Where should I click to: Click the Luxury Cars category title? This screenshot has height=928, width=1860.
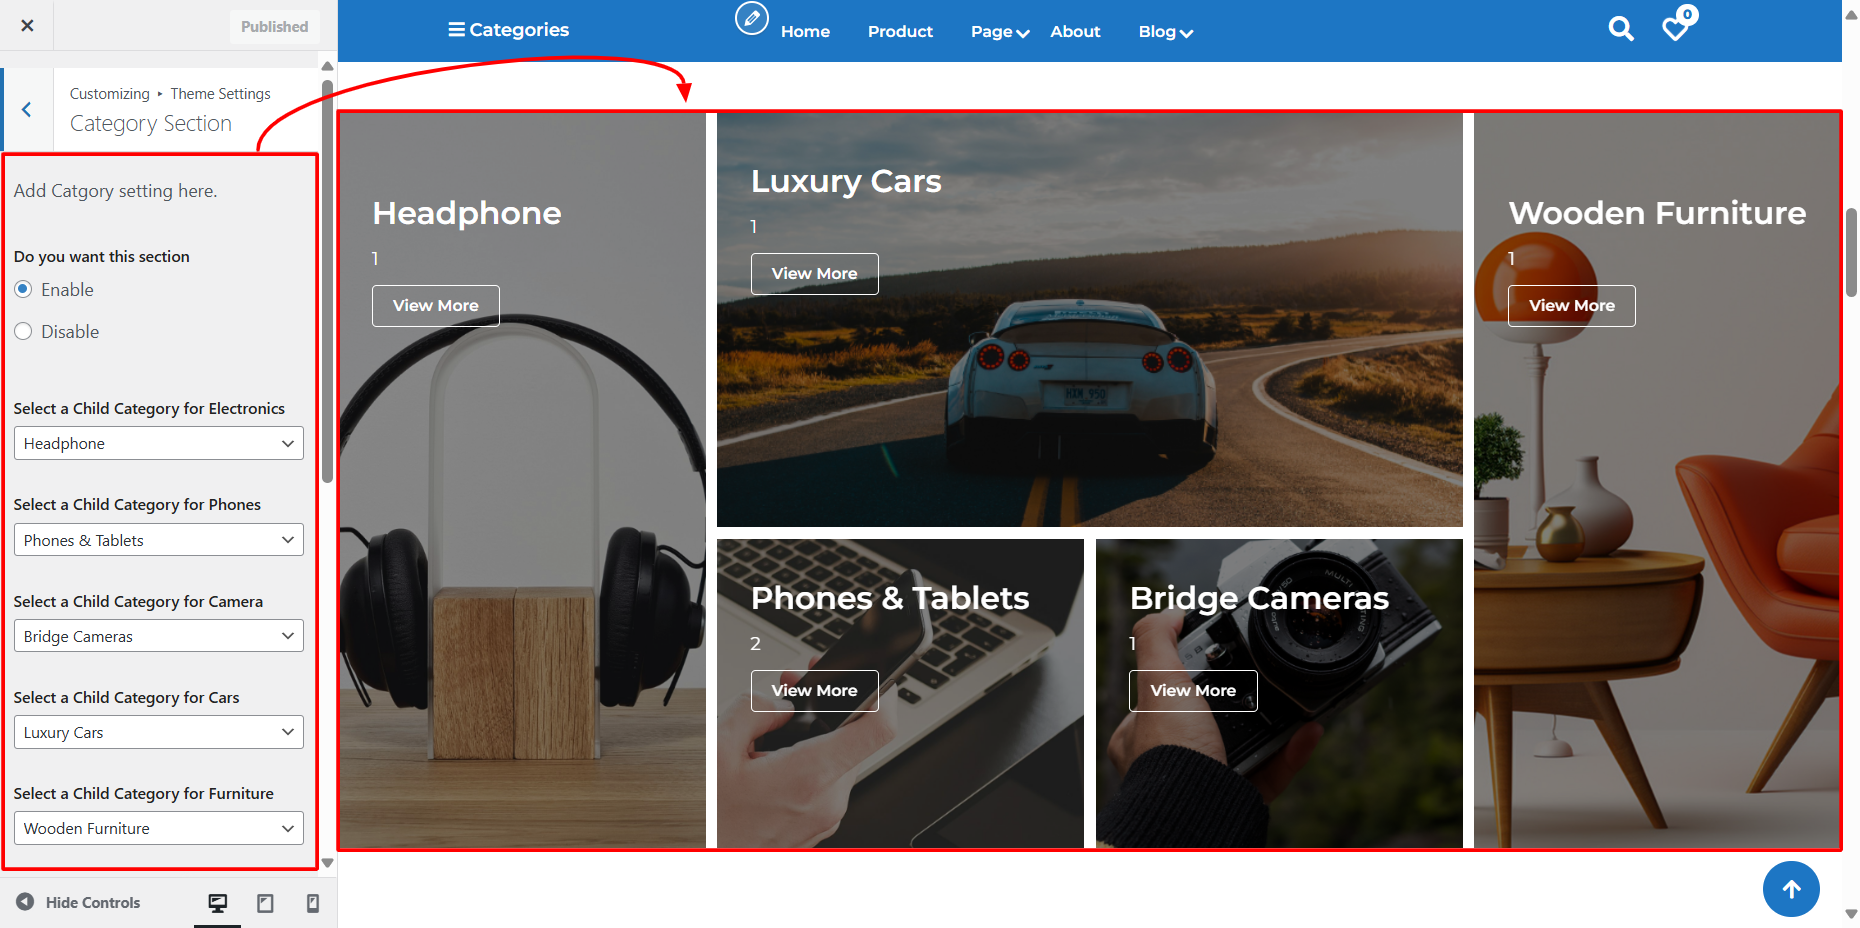click(846, 181)
